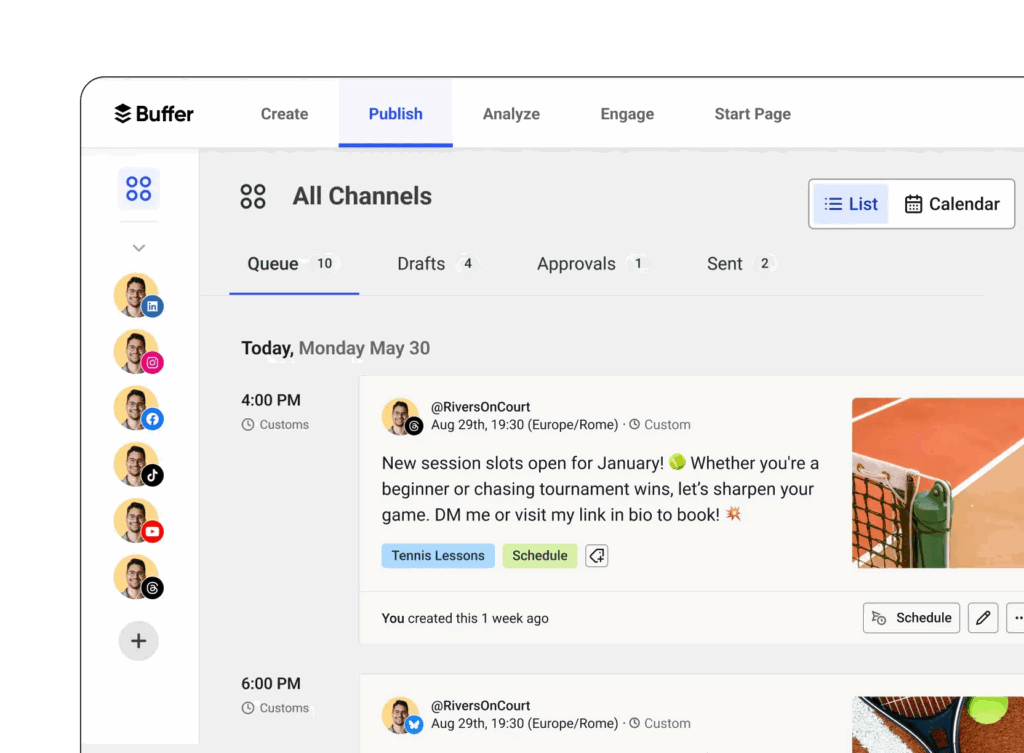Switch to Calendar view
The image size is (1024, 753).
pos(952,204)
